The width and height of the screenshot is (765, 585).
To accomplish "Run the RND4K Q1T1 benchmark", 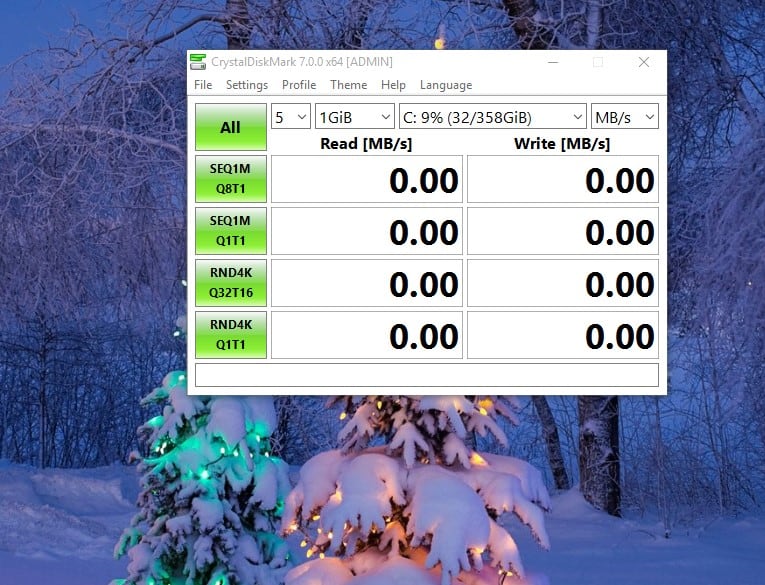I will click(231, 335).
